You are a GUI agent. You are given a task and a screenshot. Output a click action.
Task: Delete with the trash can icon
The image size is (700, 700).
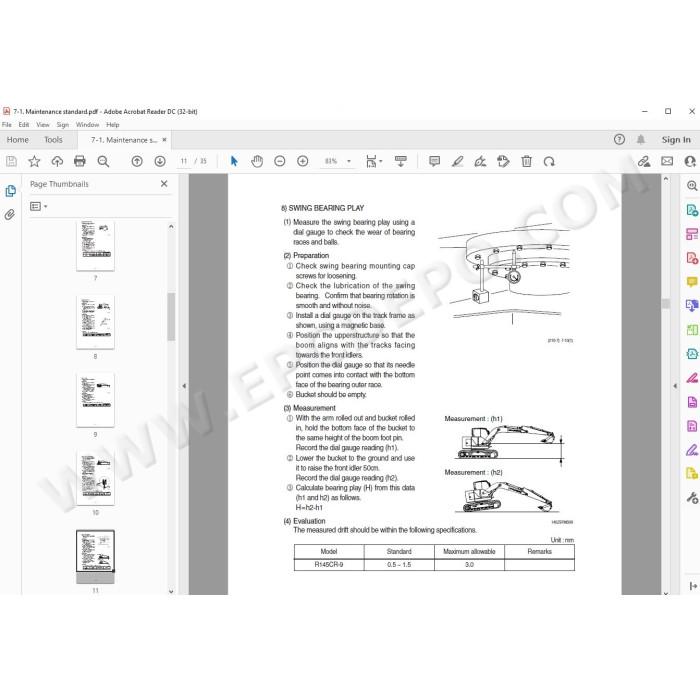(526, 161)
